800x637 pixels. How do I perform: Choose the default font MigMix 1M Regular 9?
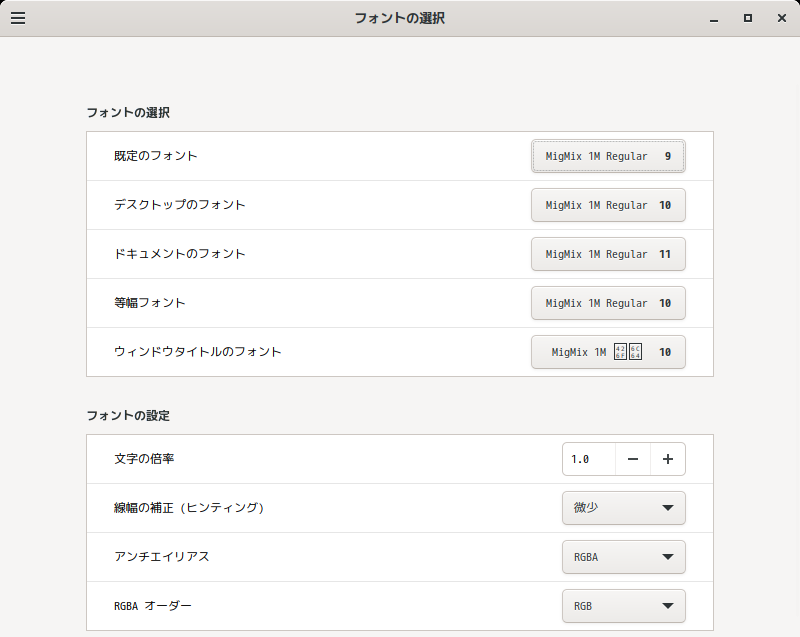click(x=608, y=156)
